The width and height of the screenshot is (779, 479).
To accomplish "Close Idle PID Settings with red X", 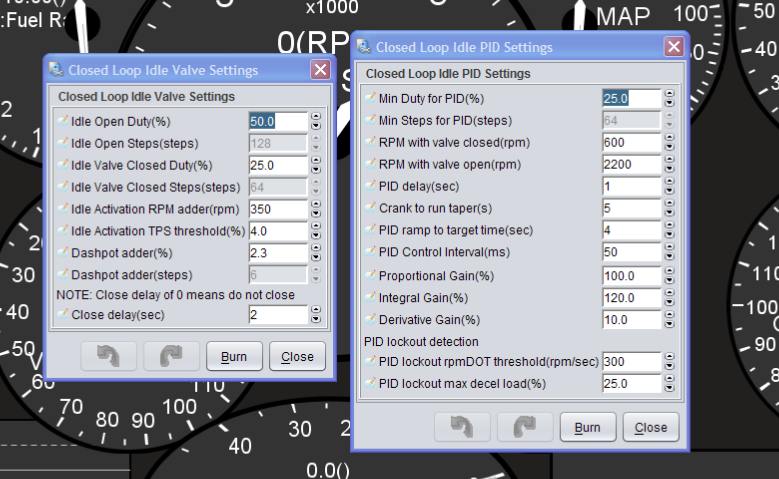I will [674, 47].
